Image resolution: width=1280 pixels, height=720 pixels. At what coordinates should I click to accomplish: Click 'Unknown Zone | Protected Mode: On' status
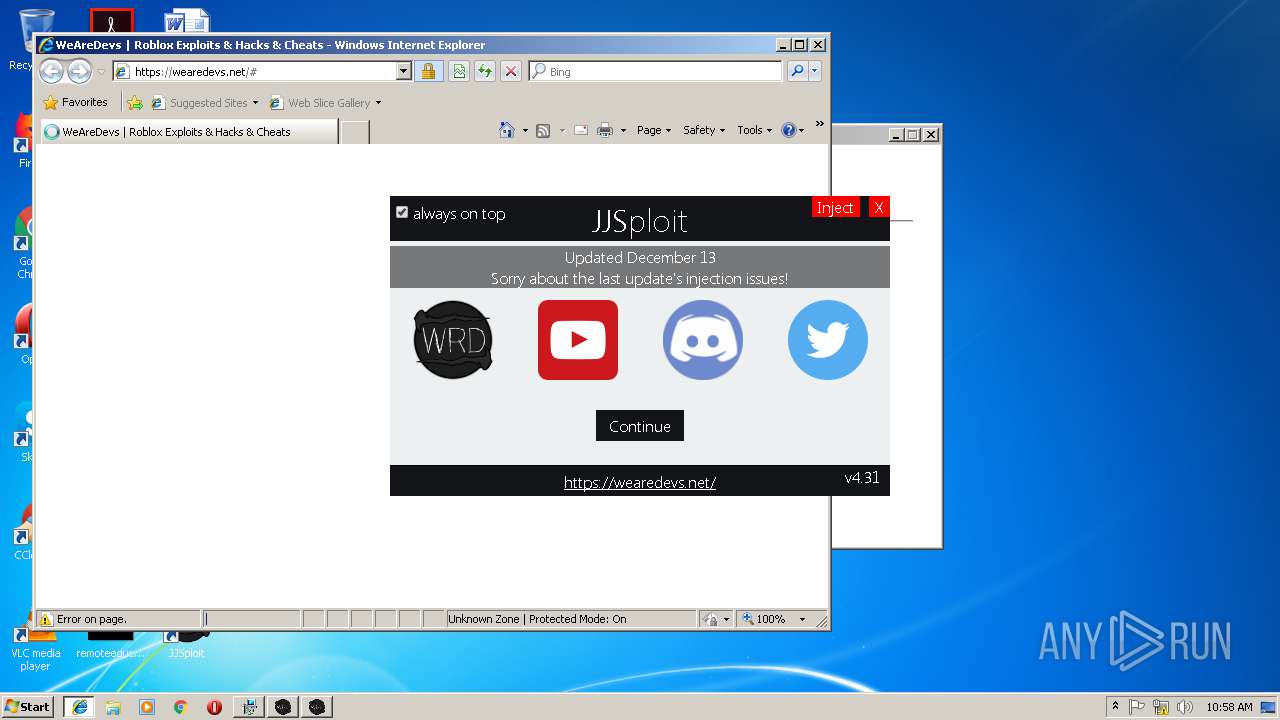click(x=571, y=619)
